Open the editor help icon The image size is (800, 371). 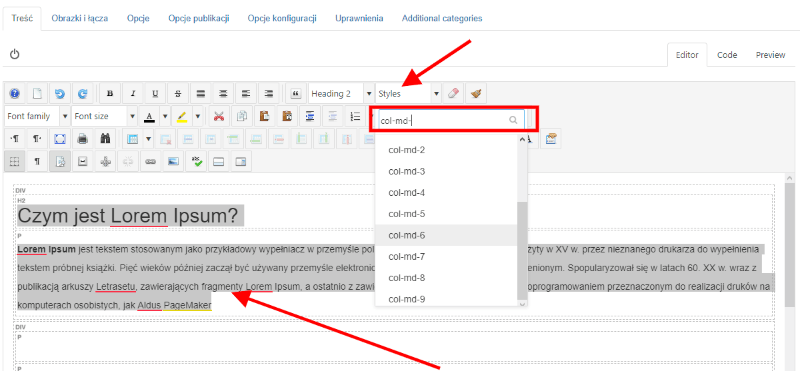click(14, 94)
